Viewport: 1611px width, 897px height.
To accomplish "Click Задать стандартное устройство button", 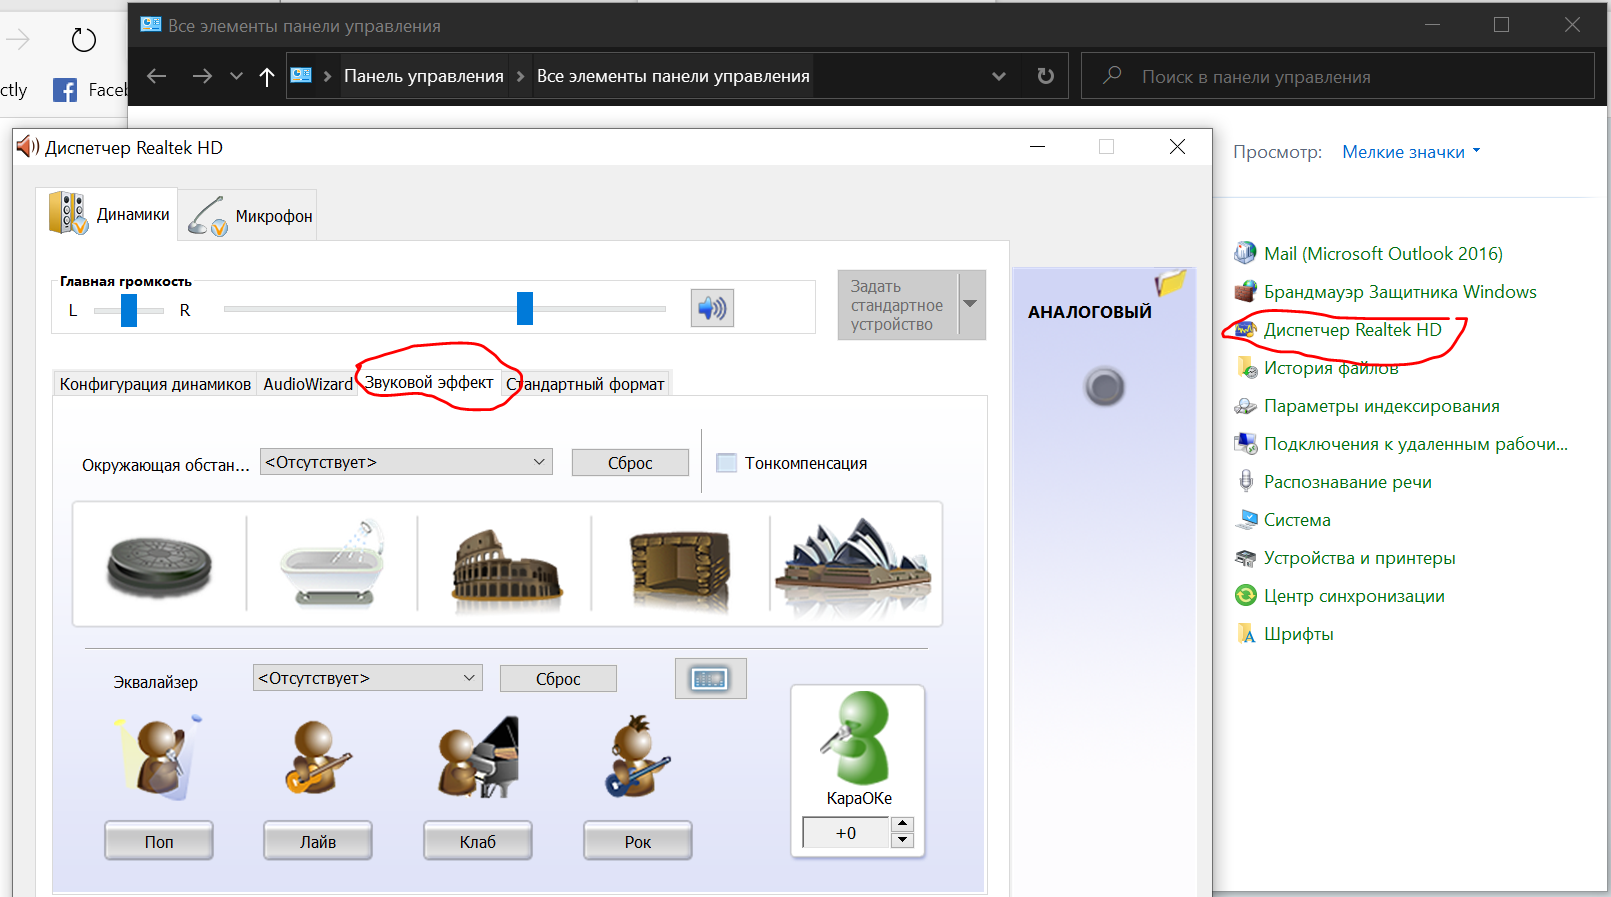I will [x=898, y=305].
